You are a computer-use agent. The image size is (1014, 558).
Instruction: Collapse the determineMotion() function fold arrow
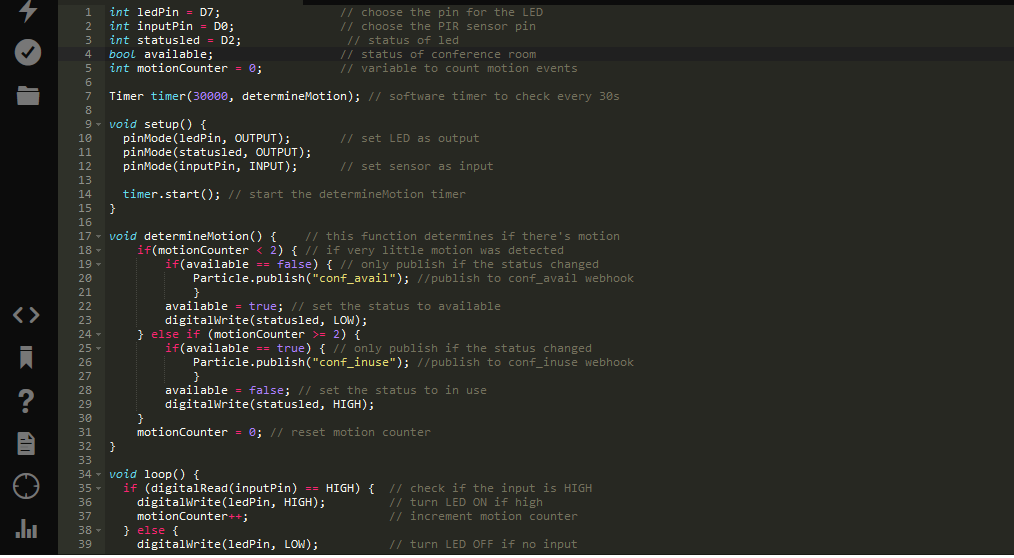coord(99,236)
